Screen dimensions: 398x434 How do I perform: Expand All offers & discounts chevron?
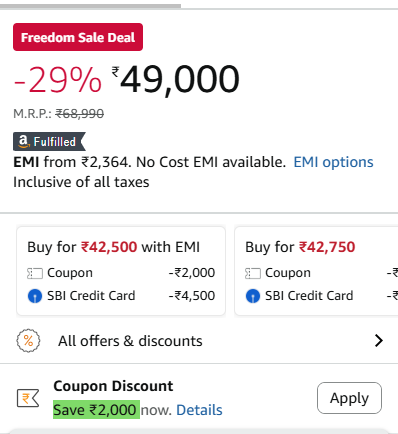[379, 341]
